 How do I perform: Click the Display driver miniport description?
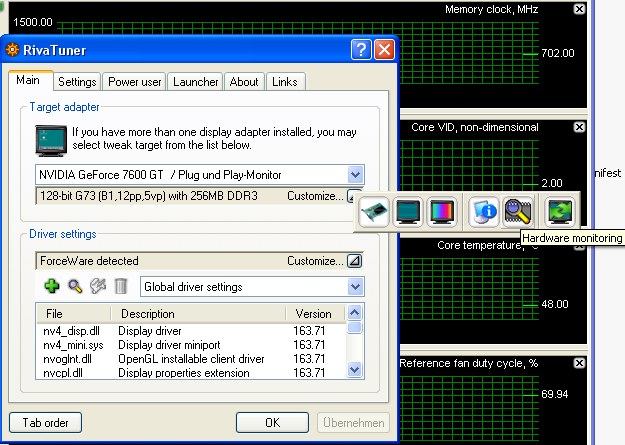[169, 345]
